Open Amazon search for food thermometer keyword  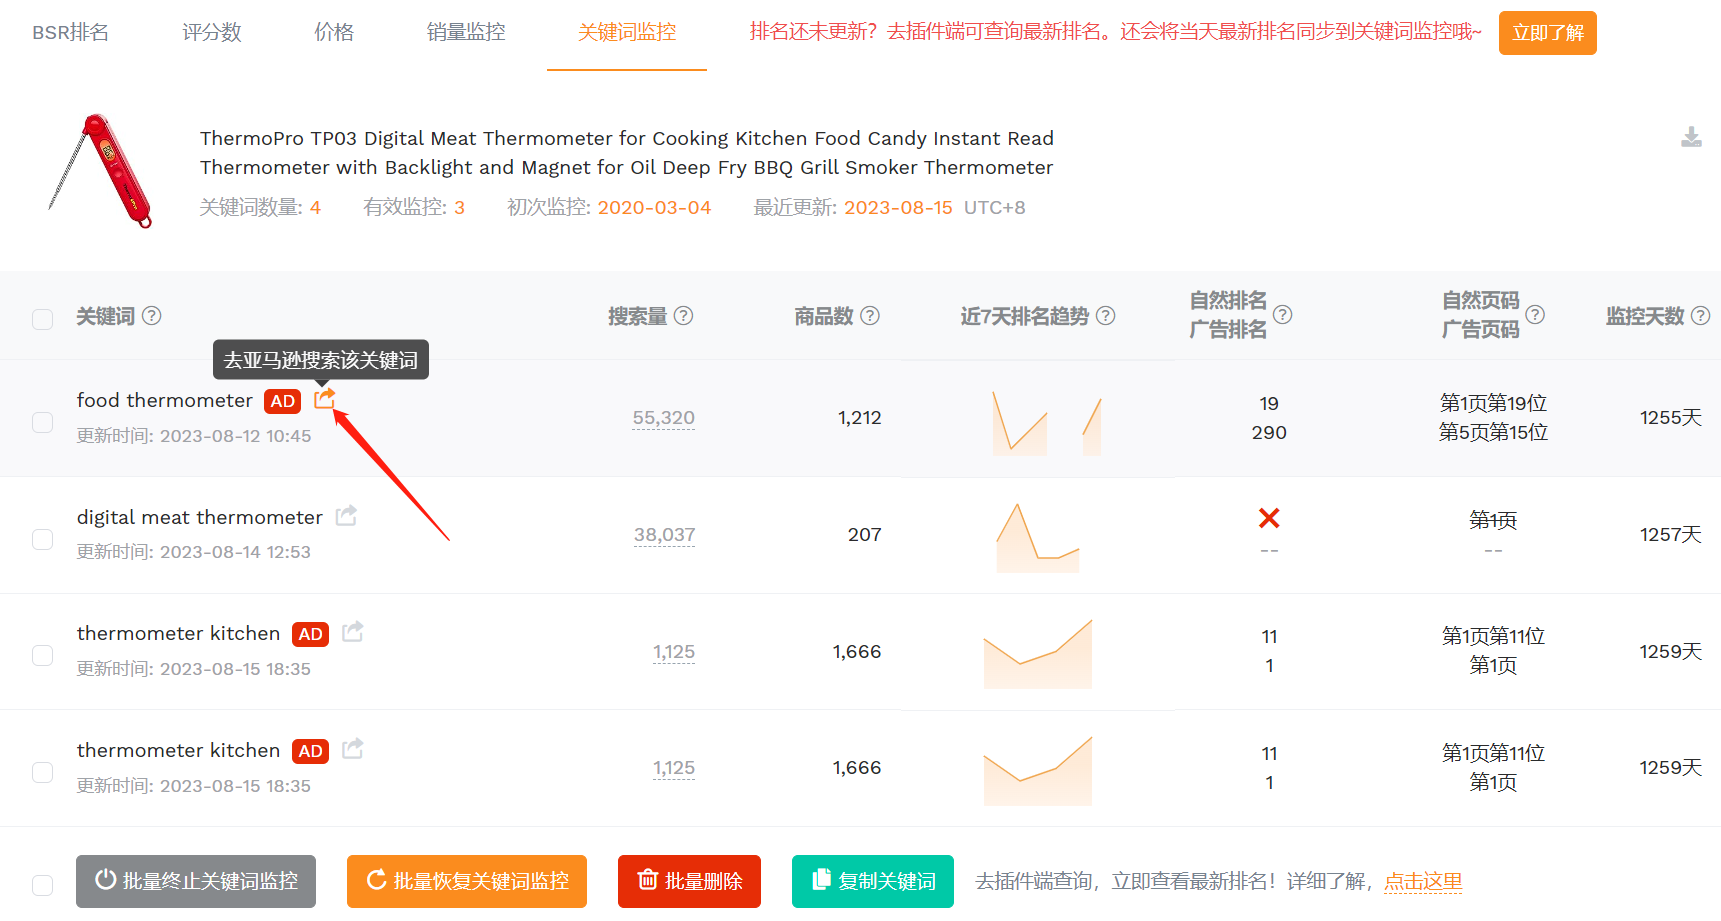(x=324, y=399)
